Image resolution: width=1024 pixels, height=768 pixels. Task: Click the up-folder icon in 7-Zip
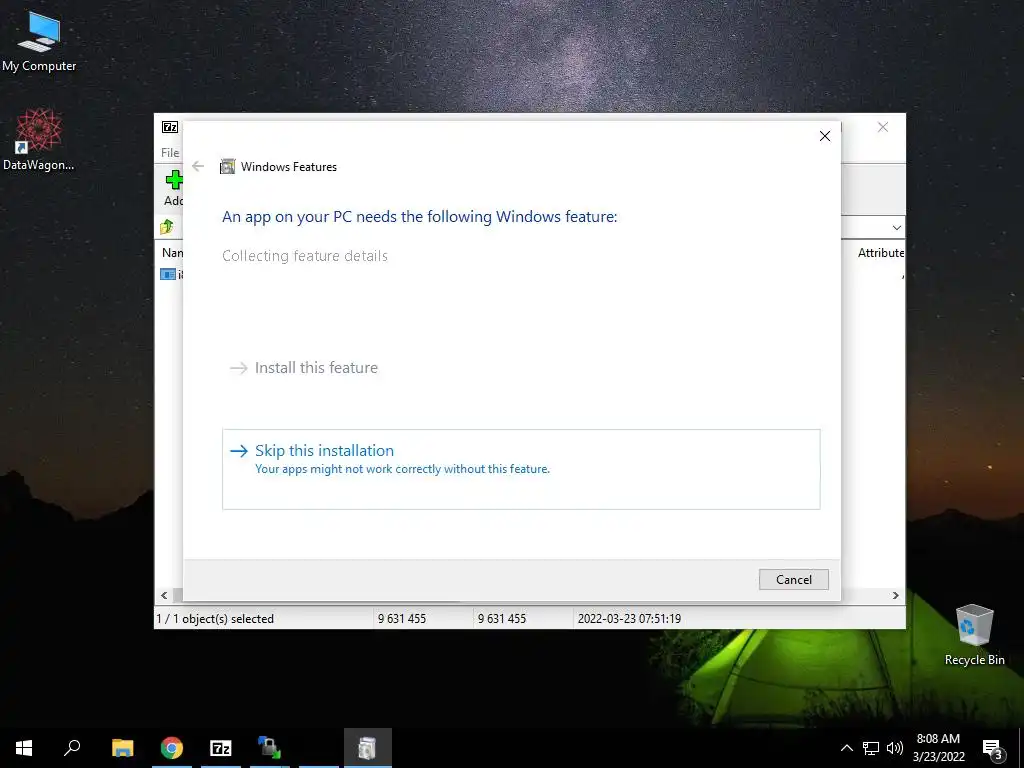(167, 227)
